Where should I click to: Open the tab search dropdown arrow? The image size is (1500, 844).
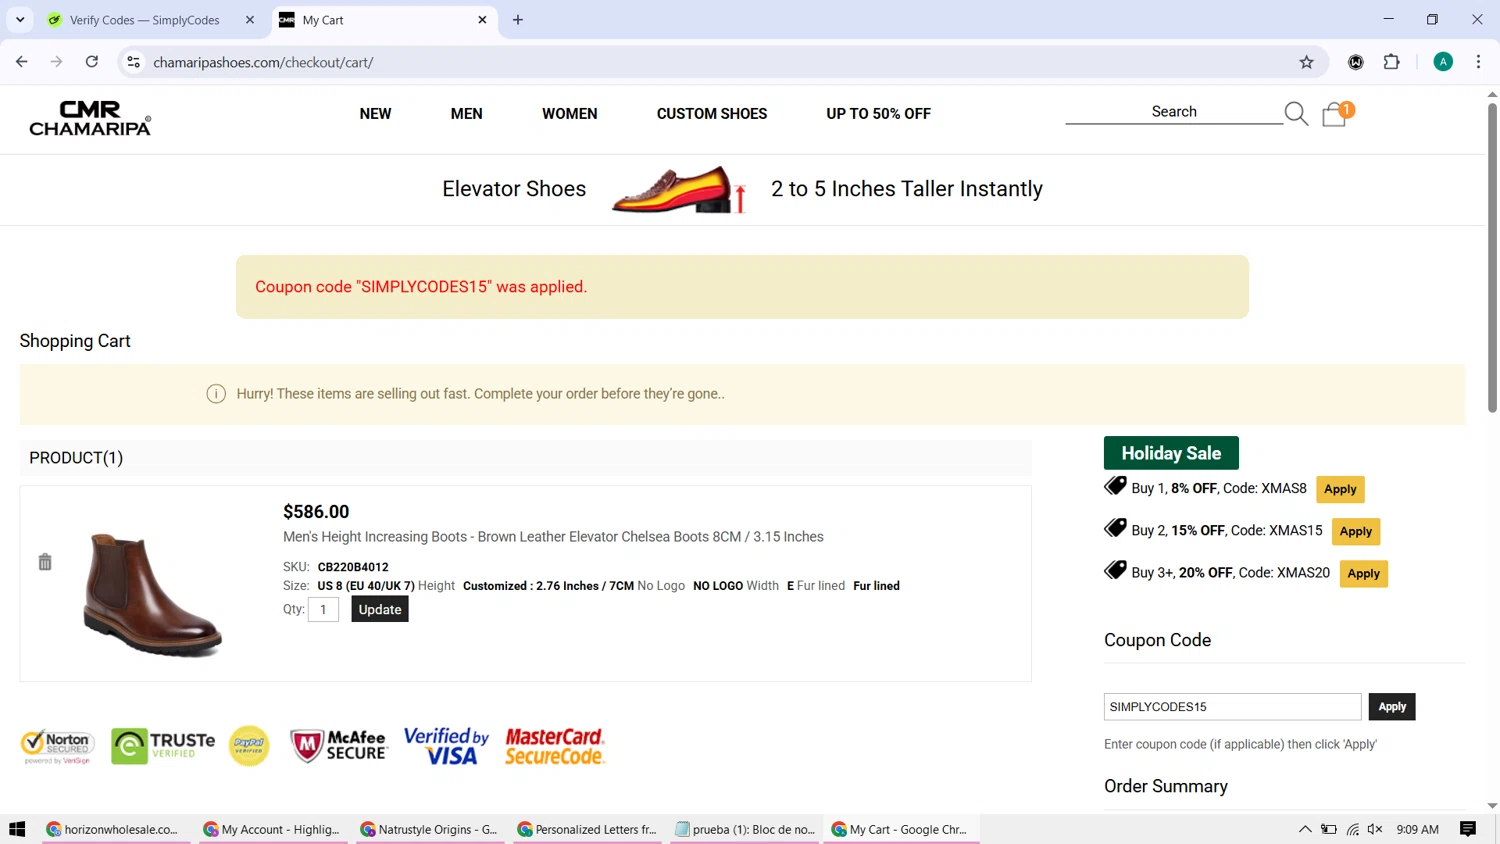[20, 20]
